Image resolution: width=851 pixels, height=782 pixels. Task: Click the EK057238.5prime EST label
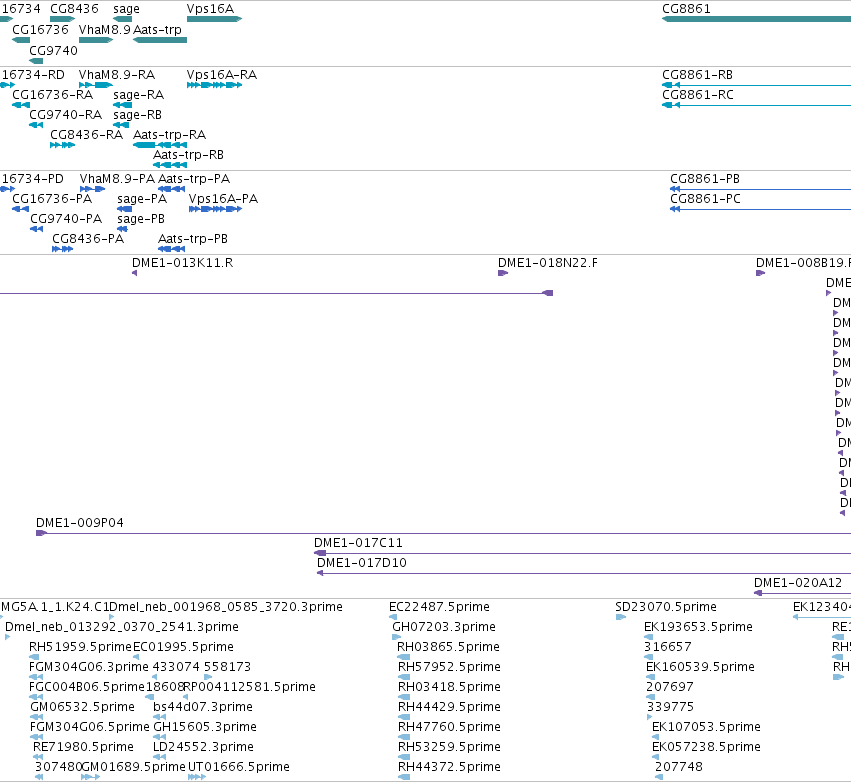(706, 747)
